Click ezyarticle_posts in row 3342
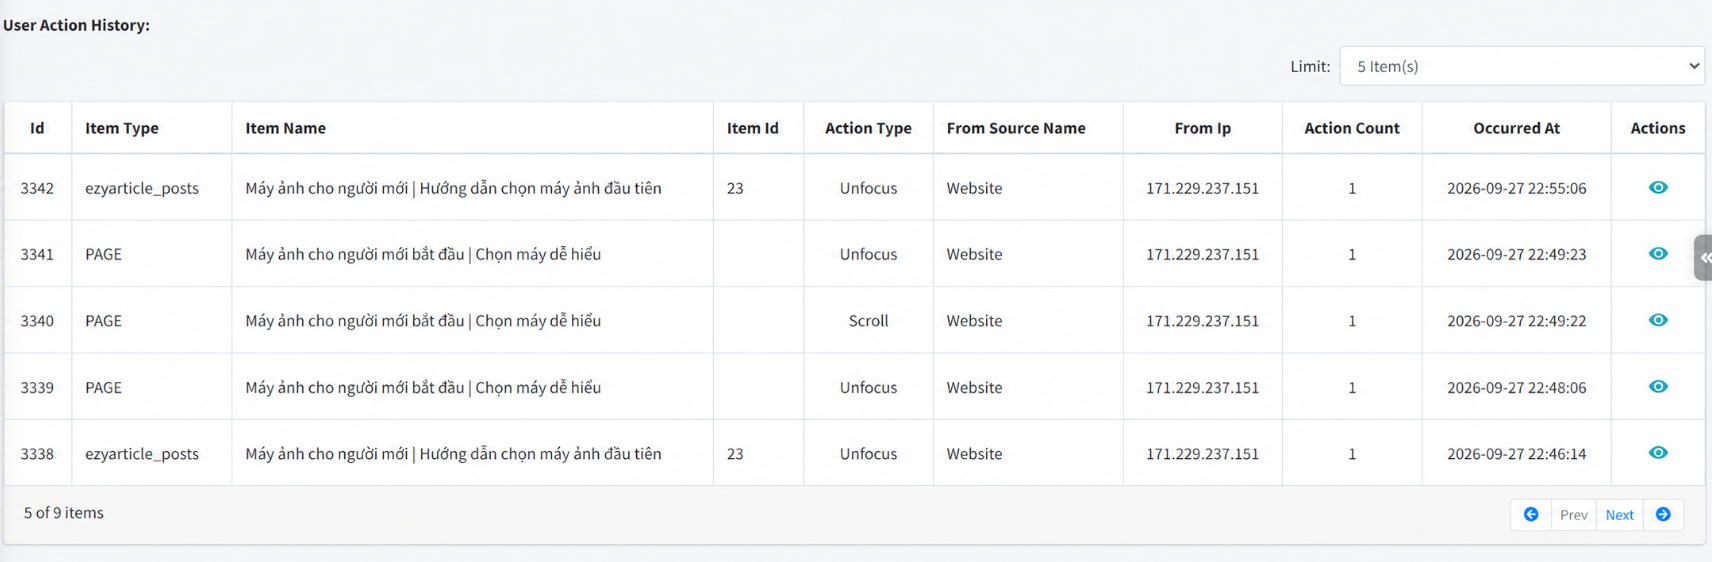Screen dimensions: 1712x562 click(142, 188)
